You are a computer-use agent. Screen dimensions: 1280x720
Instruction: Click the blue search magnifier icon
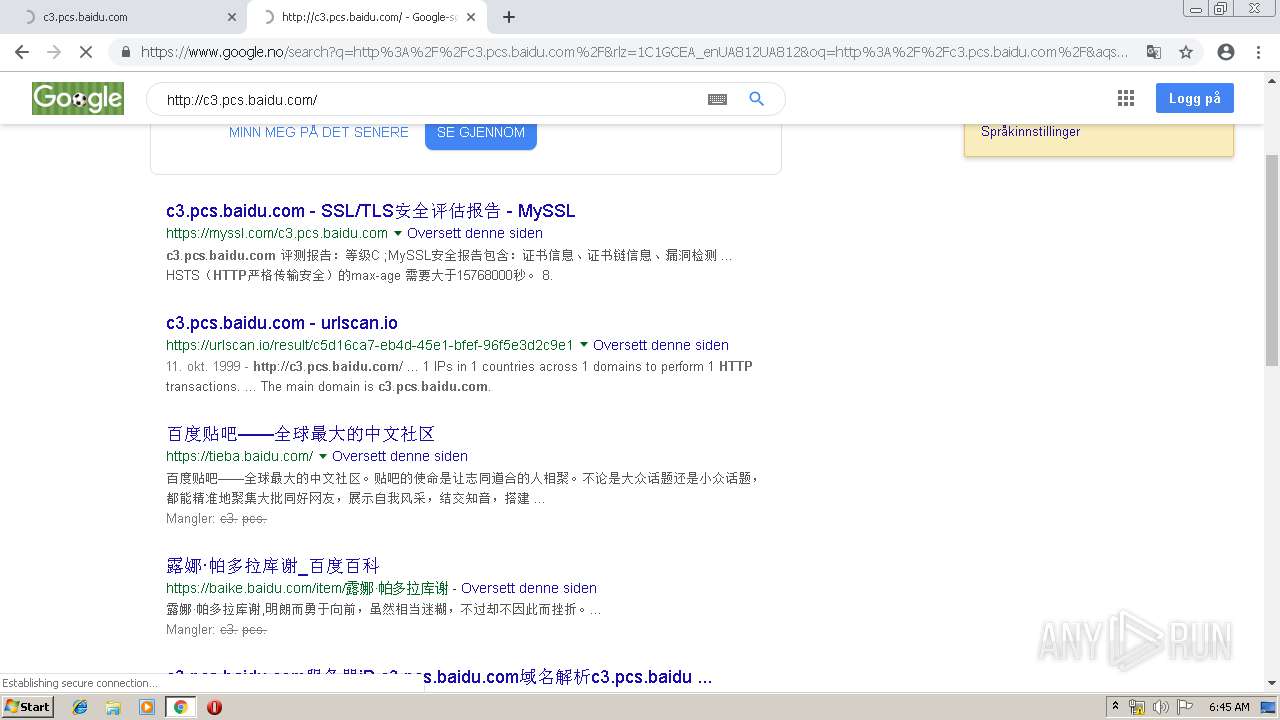[x=757, y=99]
